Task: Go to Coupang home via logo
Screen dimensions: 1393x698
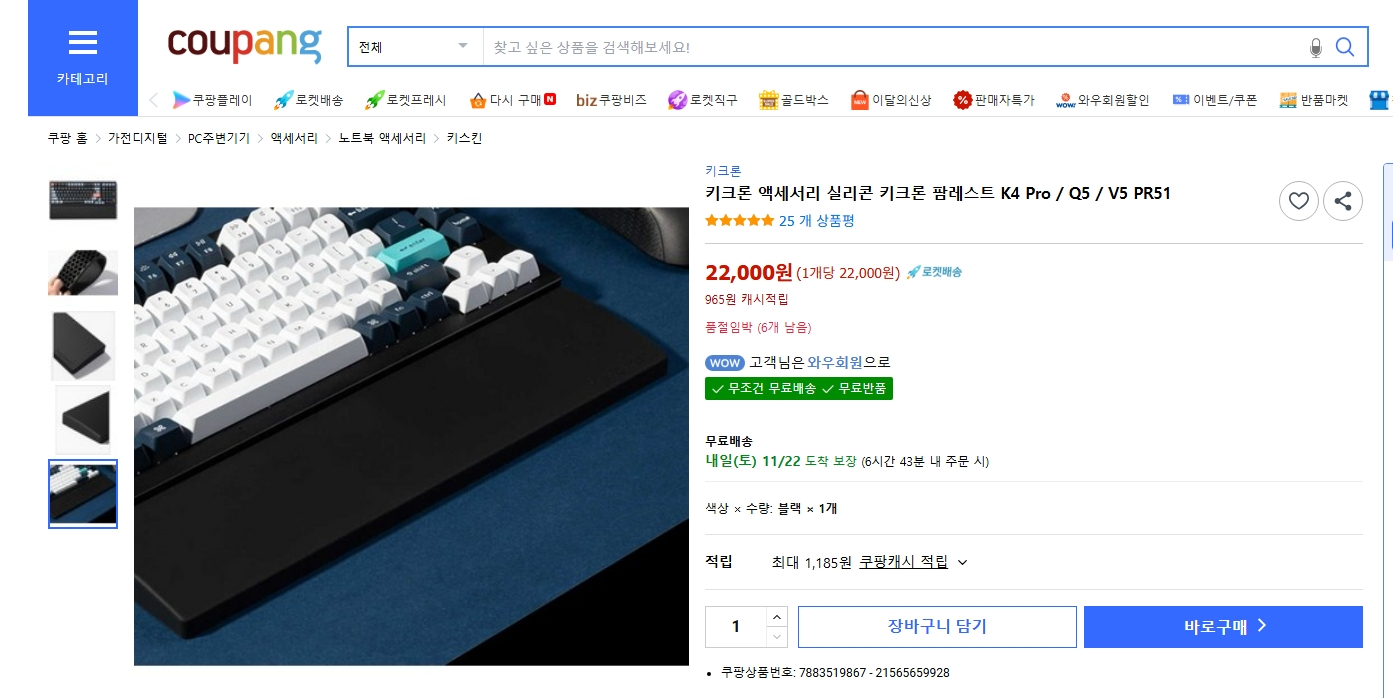Action: point(244,45)
